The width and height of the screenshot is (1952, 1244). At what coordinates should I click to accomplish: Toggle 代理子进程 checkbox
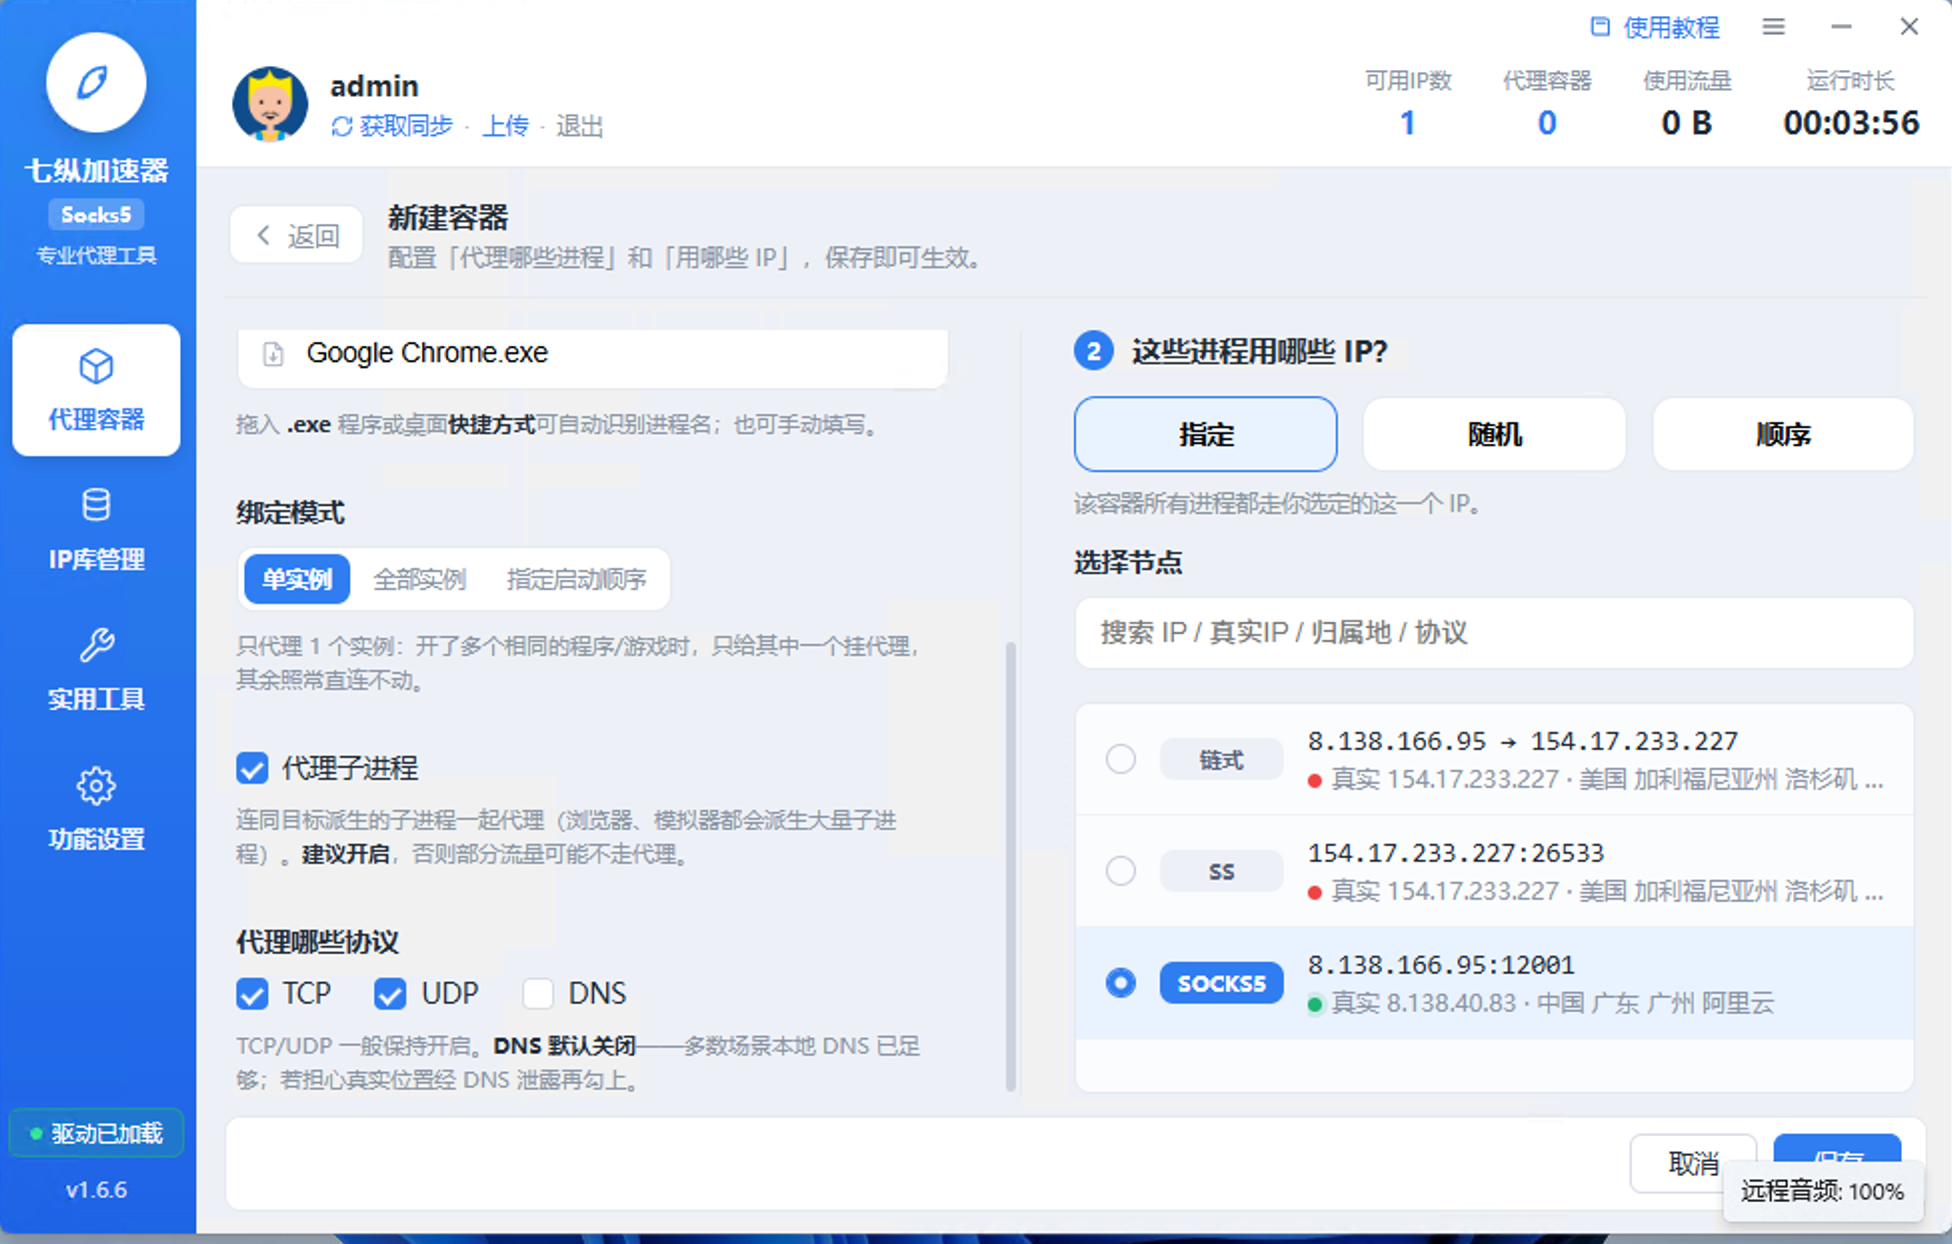click(252, 768)
